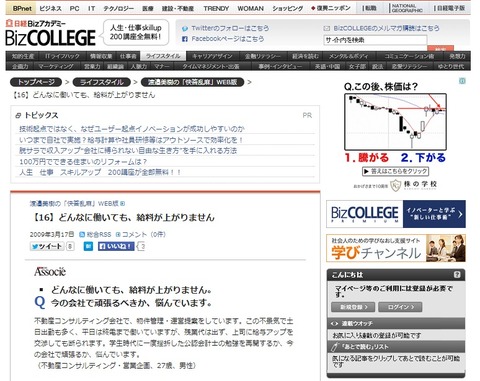Viewport: 480px width, 381px height.
Task: Open the BPnet tab in top bar
Action: coord(22,8)
